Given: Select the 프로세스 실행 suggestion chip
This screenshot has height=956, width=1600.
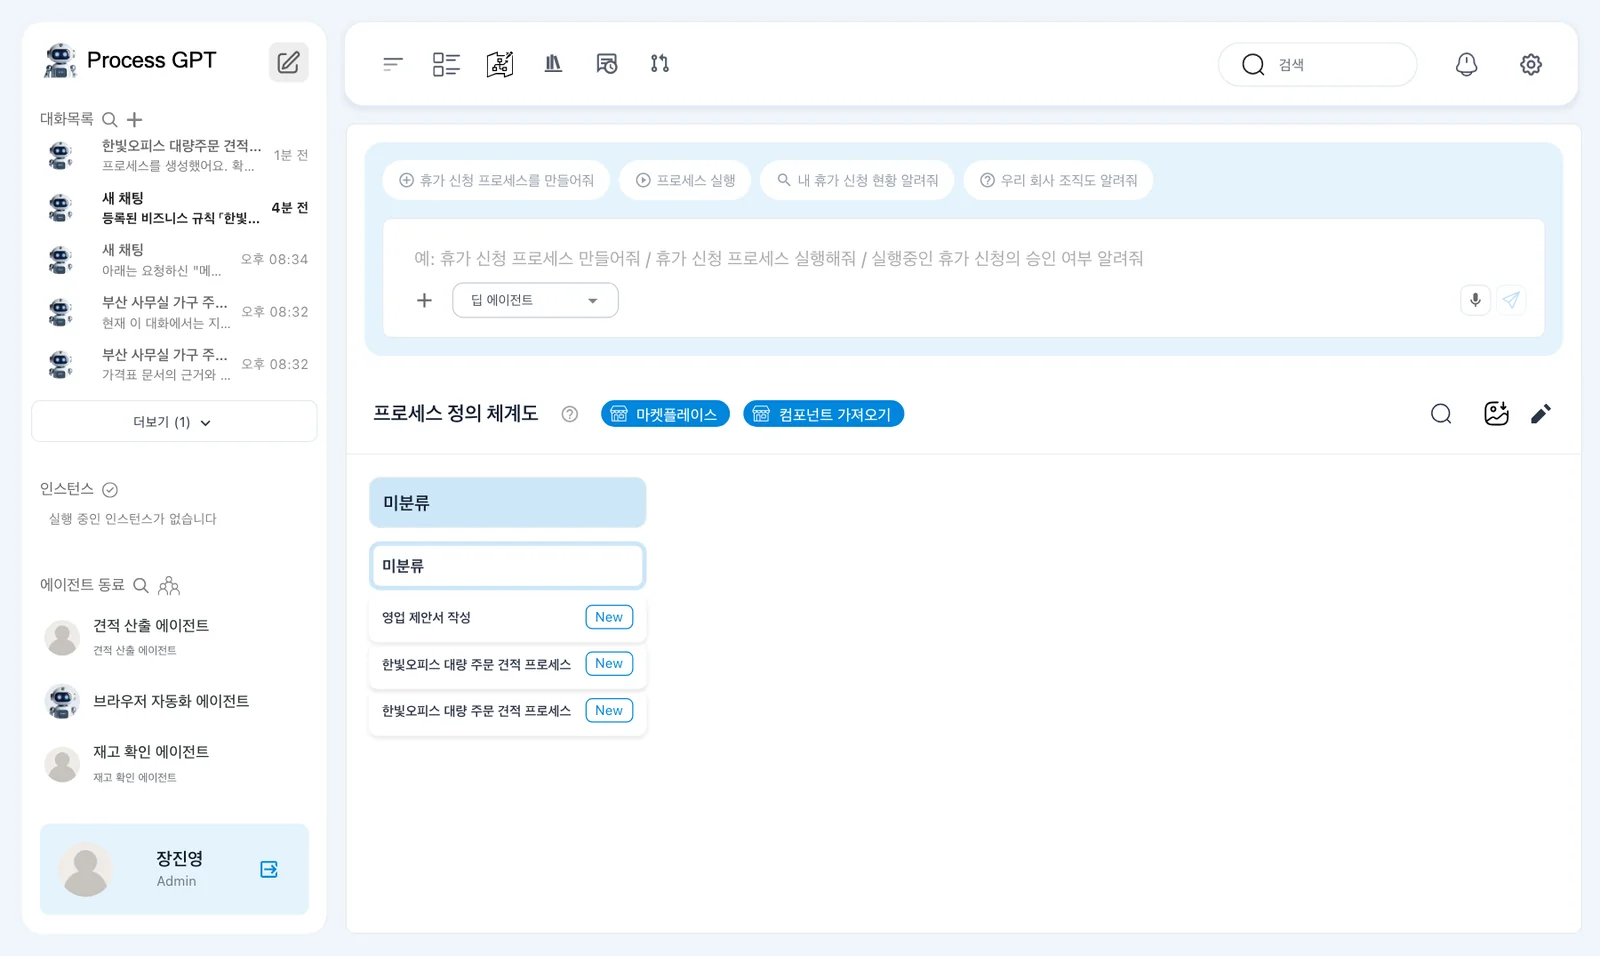Looking at the screenshot, I should 685,180.
